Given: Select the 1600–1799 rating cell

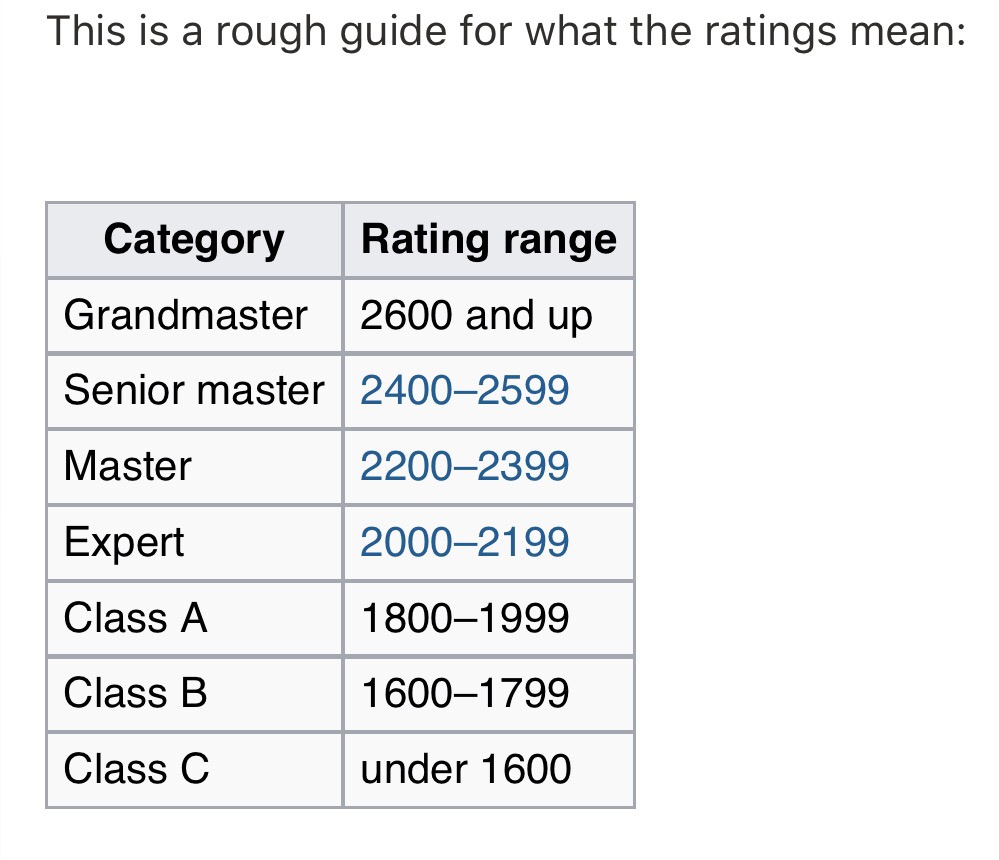Looking at the screenshot, I should point(465,694).
